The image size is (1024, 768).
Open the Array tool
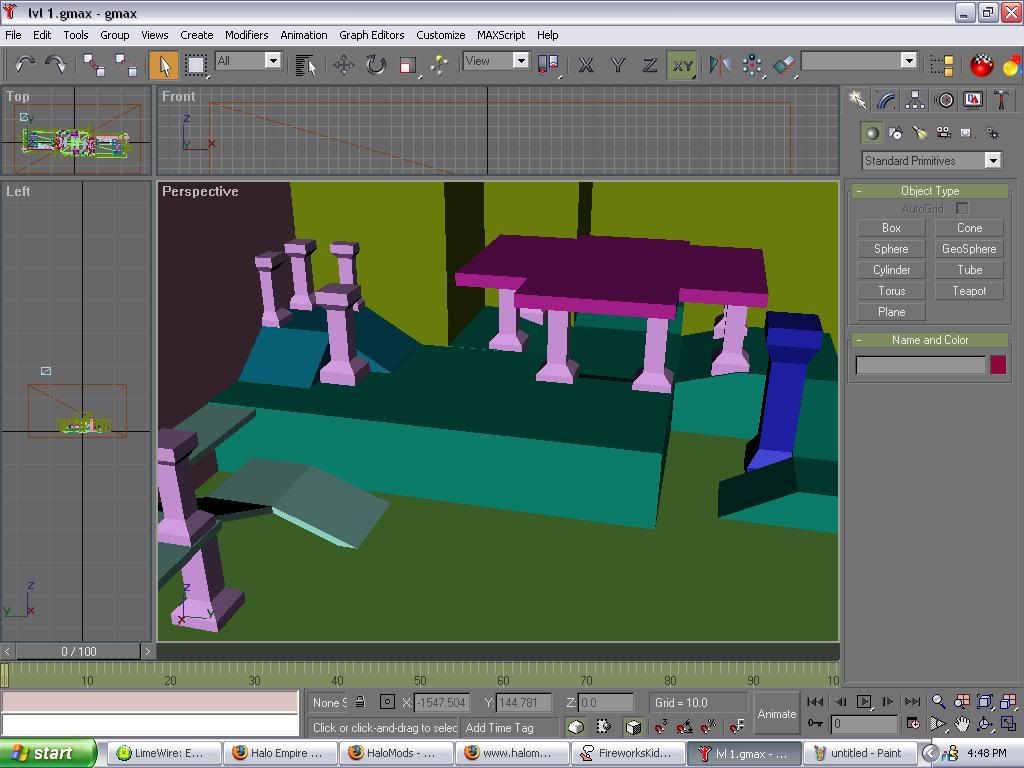[x=752, y=65]
